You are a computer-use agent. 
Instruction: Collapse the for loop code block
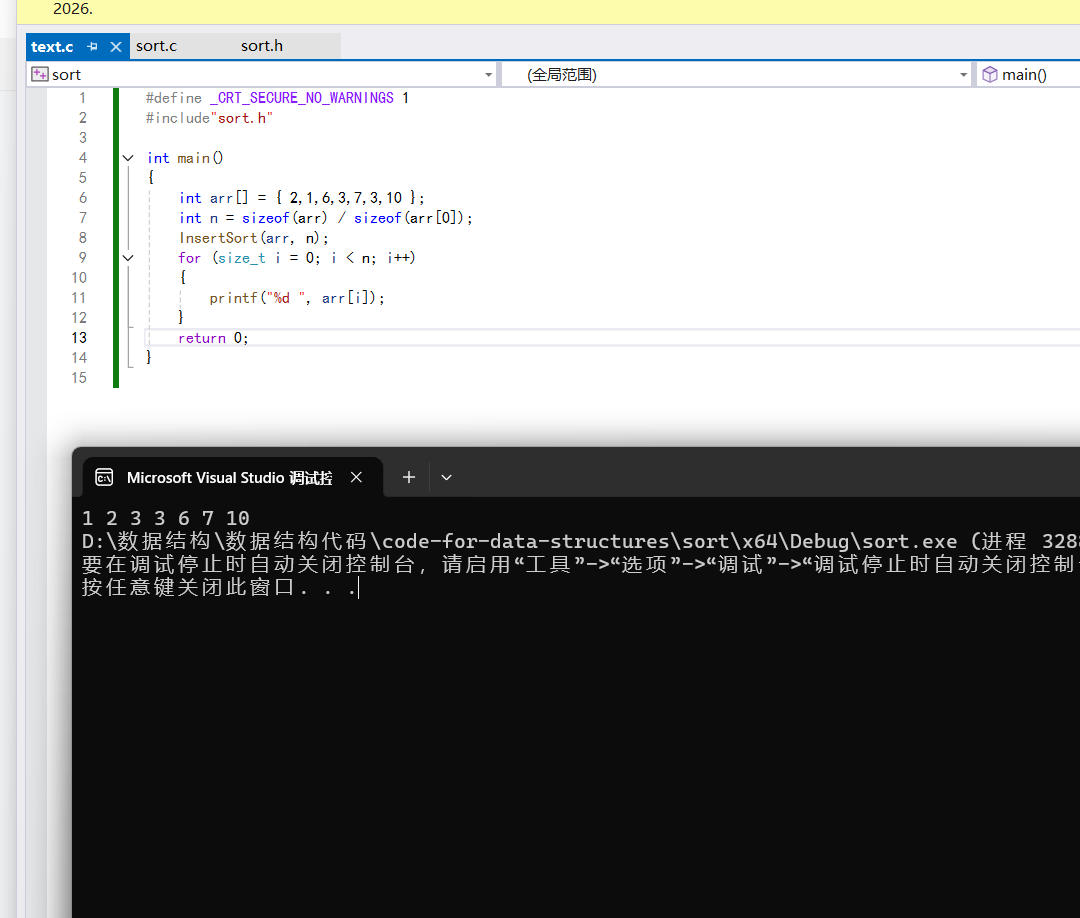pyautogui.click(x=128, y=258)
